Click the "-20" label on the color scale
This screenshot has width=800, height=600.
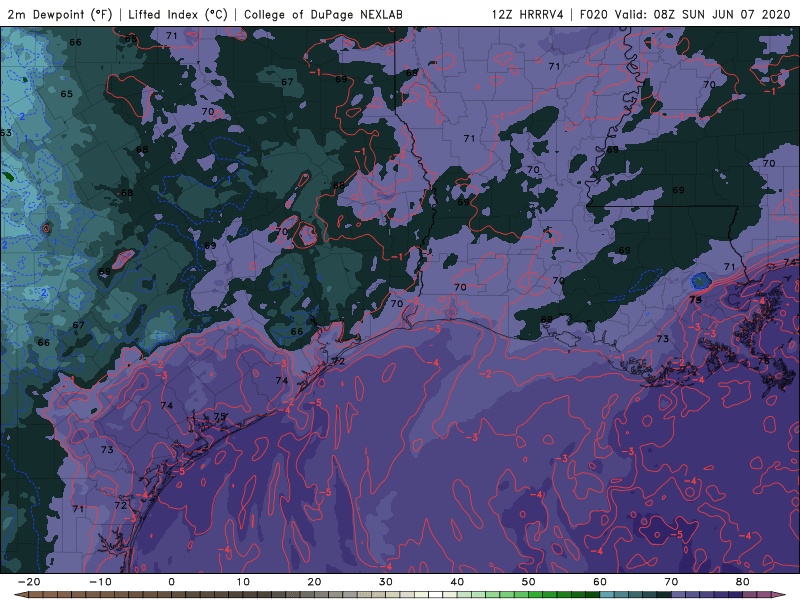click(29, 582)
